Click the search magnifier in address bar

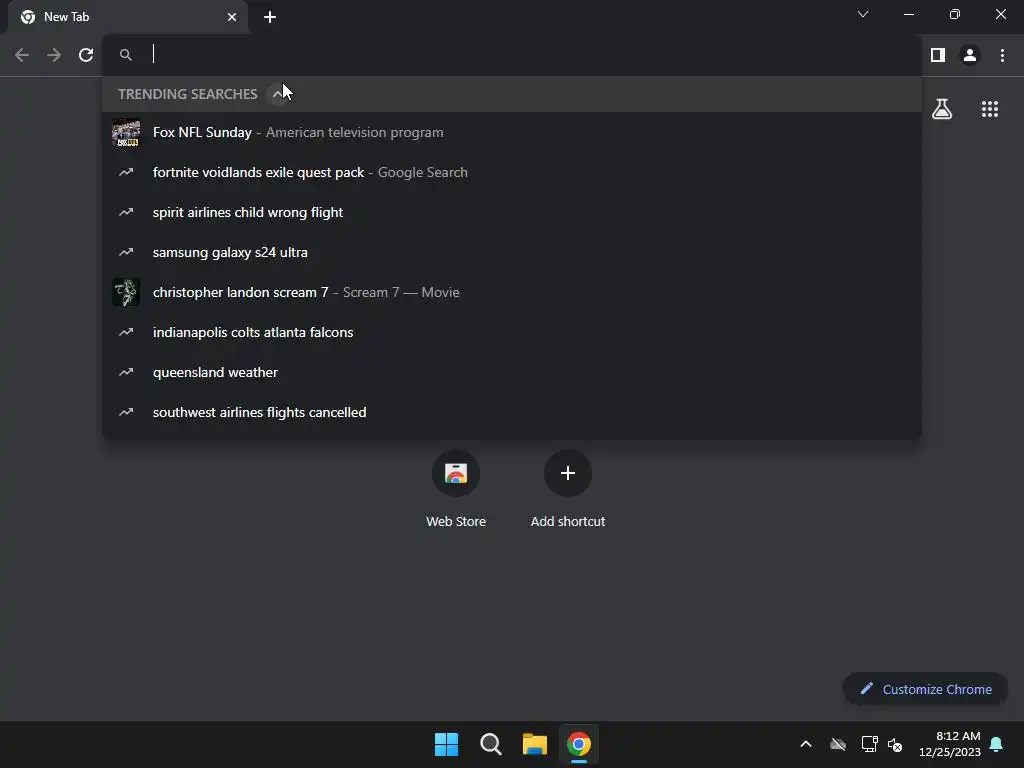click(125, 55)
